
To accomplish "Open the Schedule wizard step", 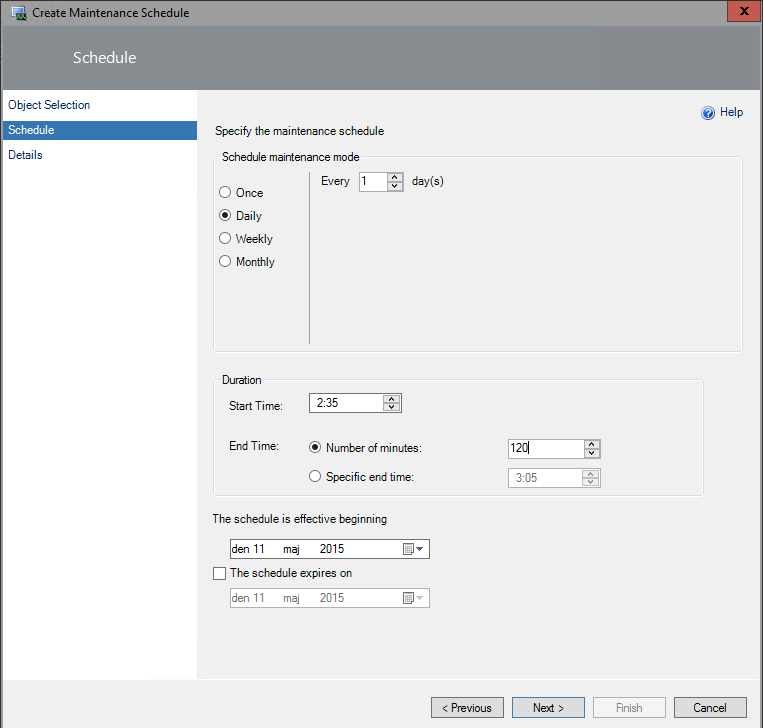I will 100,130.
